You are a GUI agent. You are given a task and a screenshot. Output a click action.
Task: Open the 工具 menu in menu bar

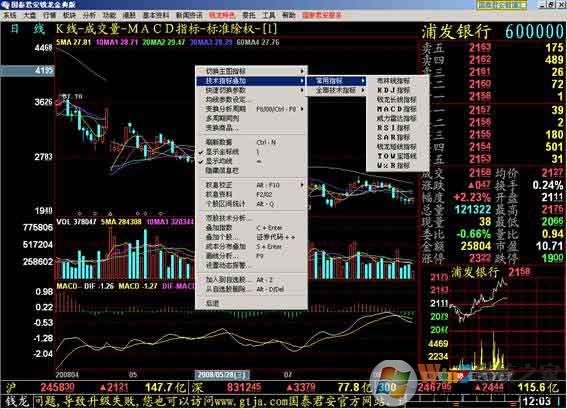click(x=269, y=16)
